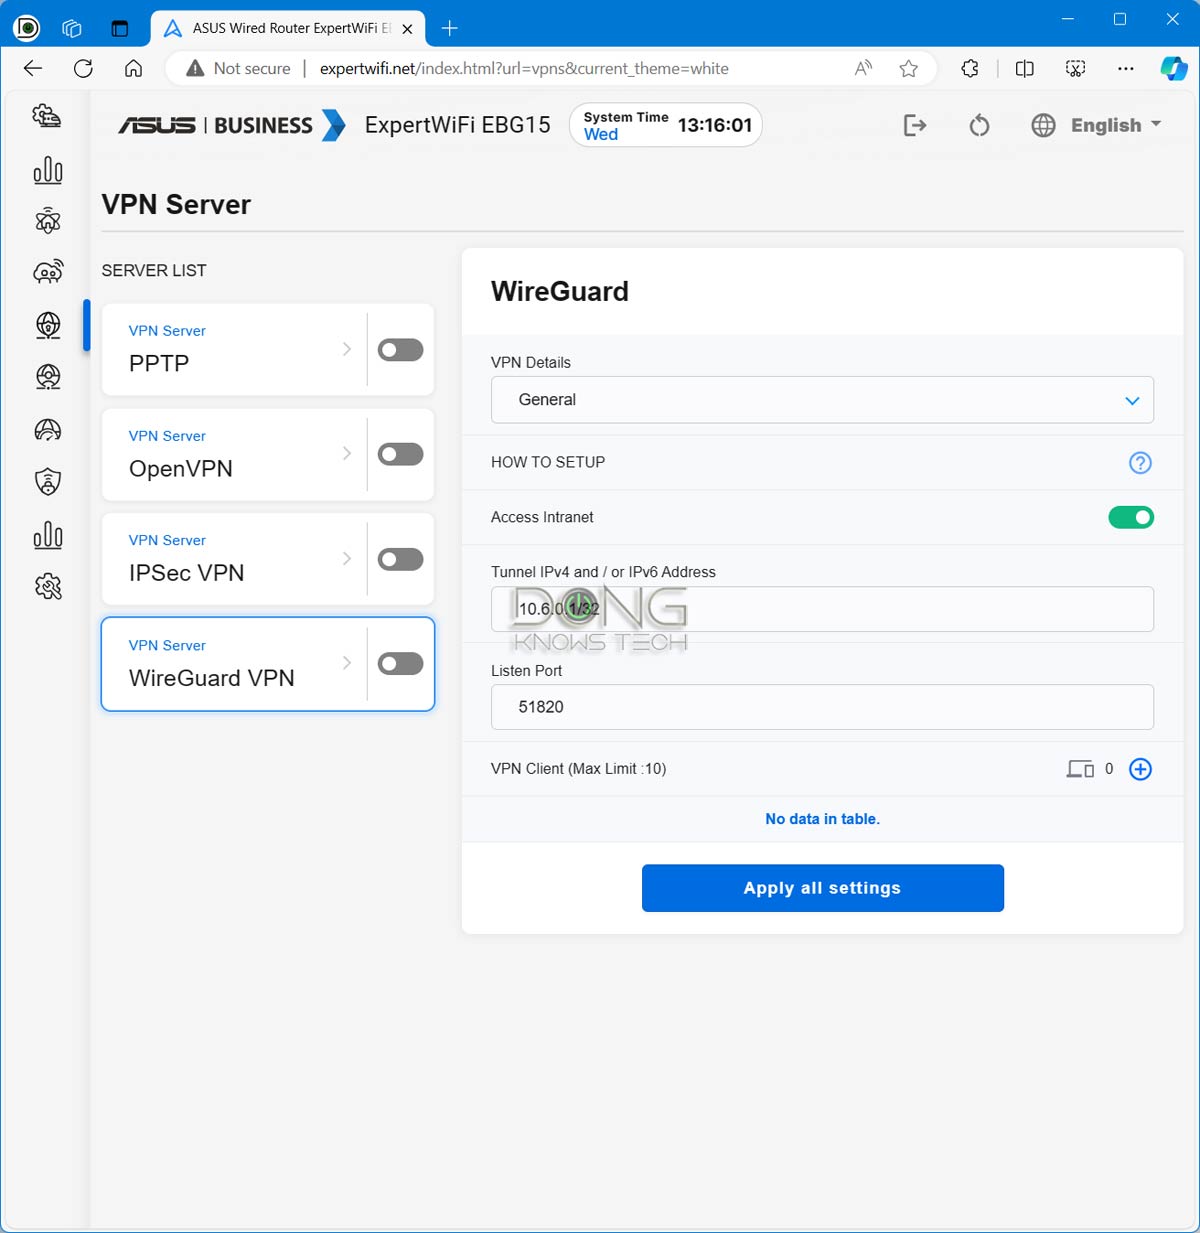Expand OpenVPN server chevron
Screen dimensions: 1200x1233
[x=347, y=453]
